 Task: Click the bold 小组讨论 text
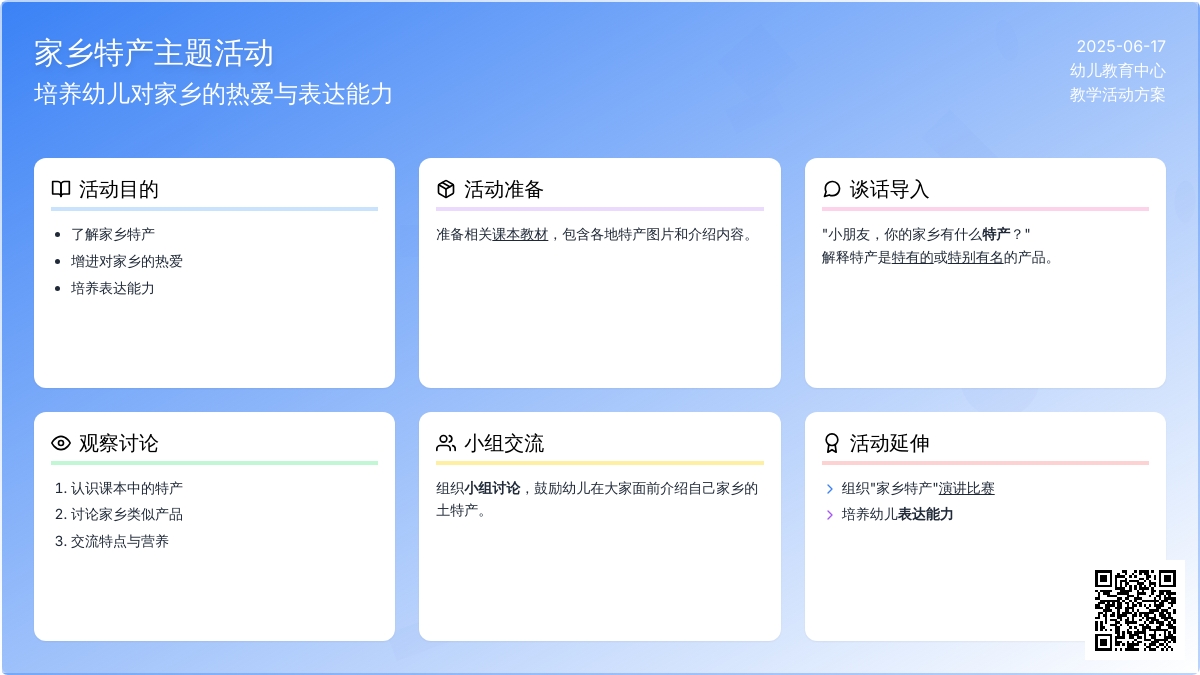pos(492,488)
